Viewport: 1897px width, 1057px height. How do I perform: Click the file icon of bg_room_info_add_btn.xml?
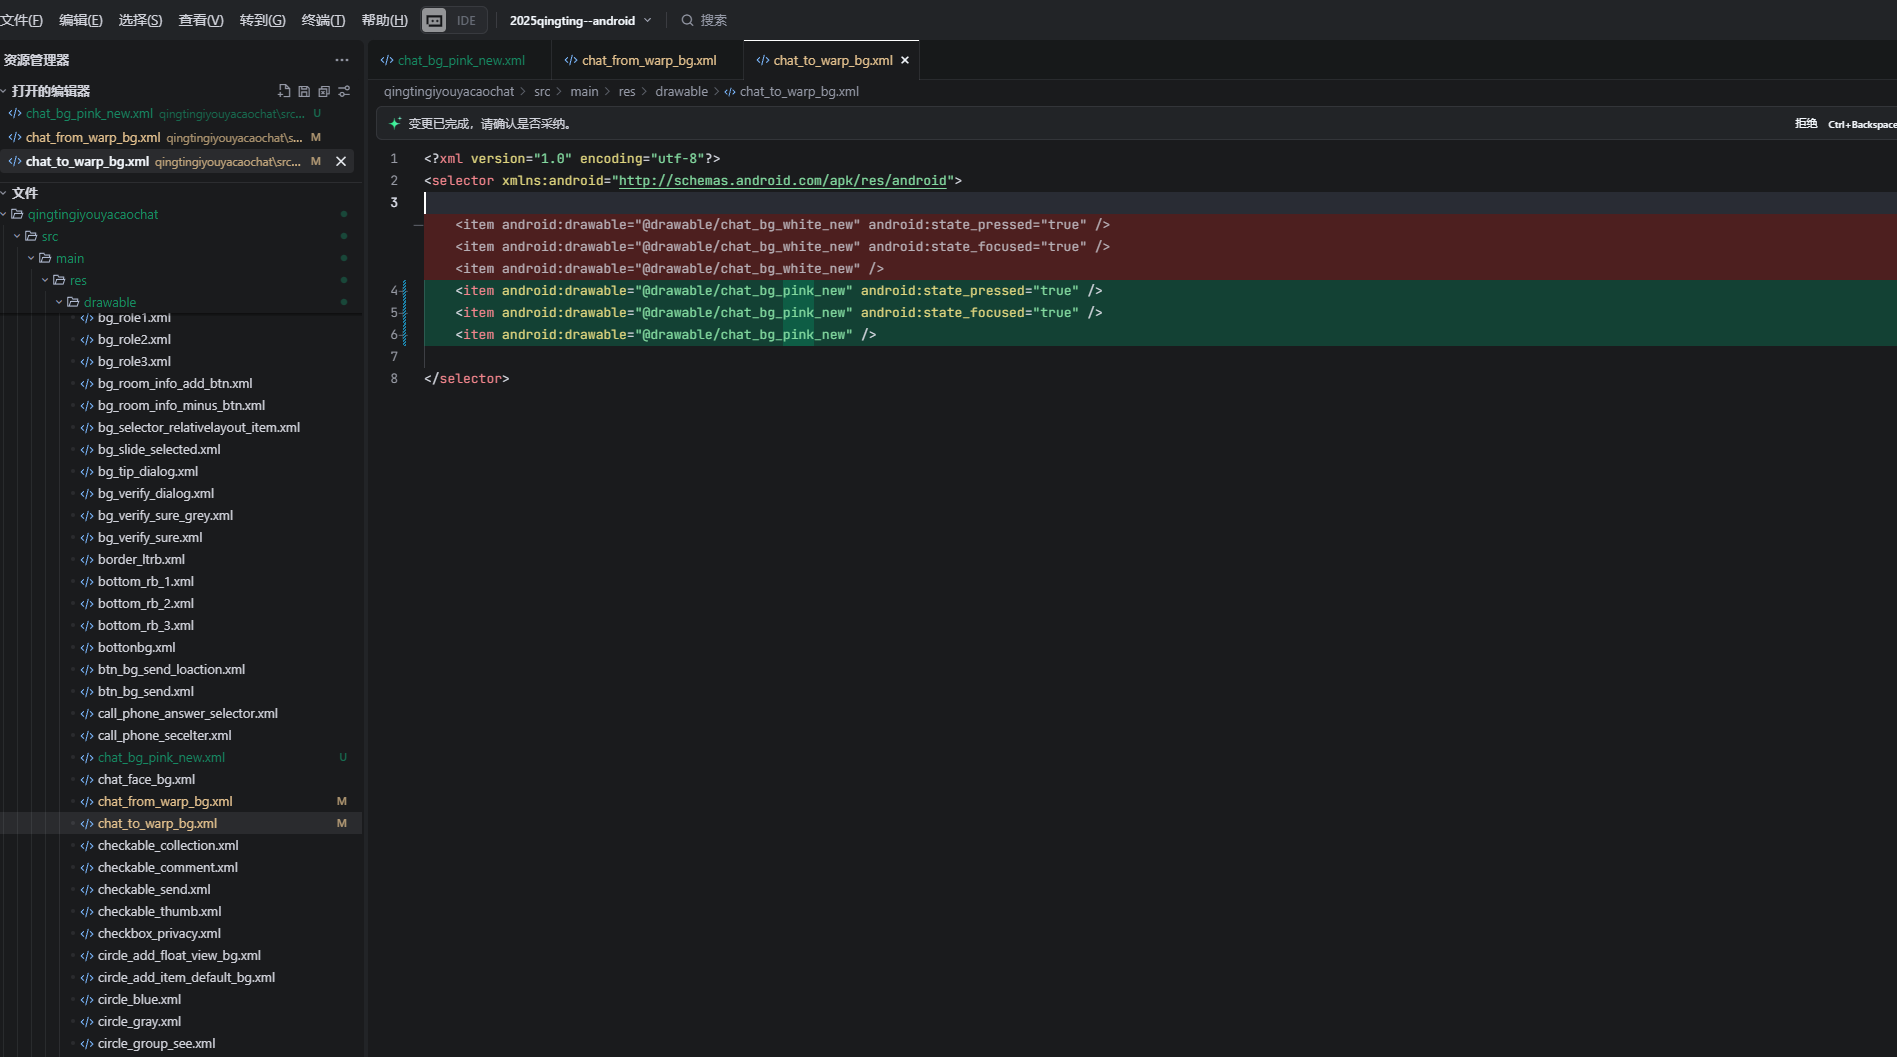[87, 383]
